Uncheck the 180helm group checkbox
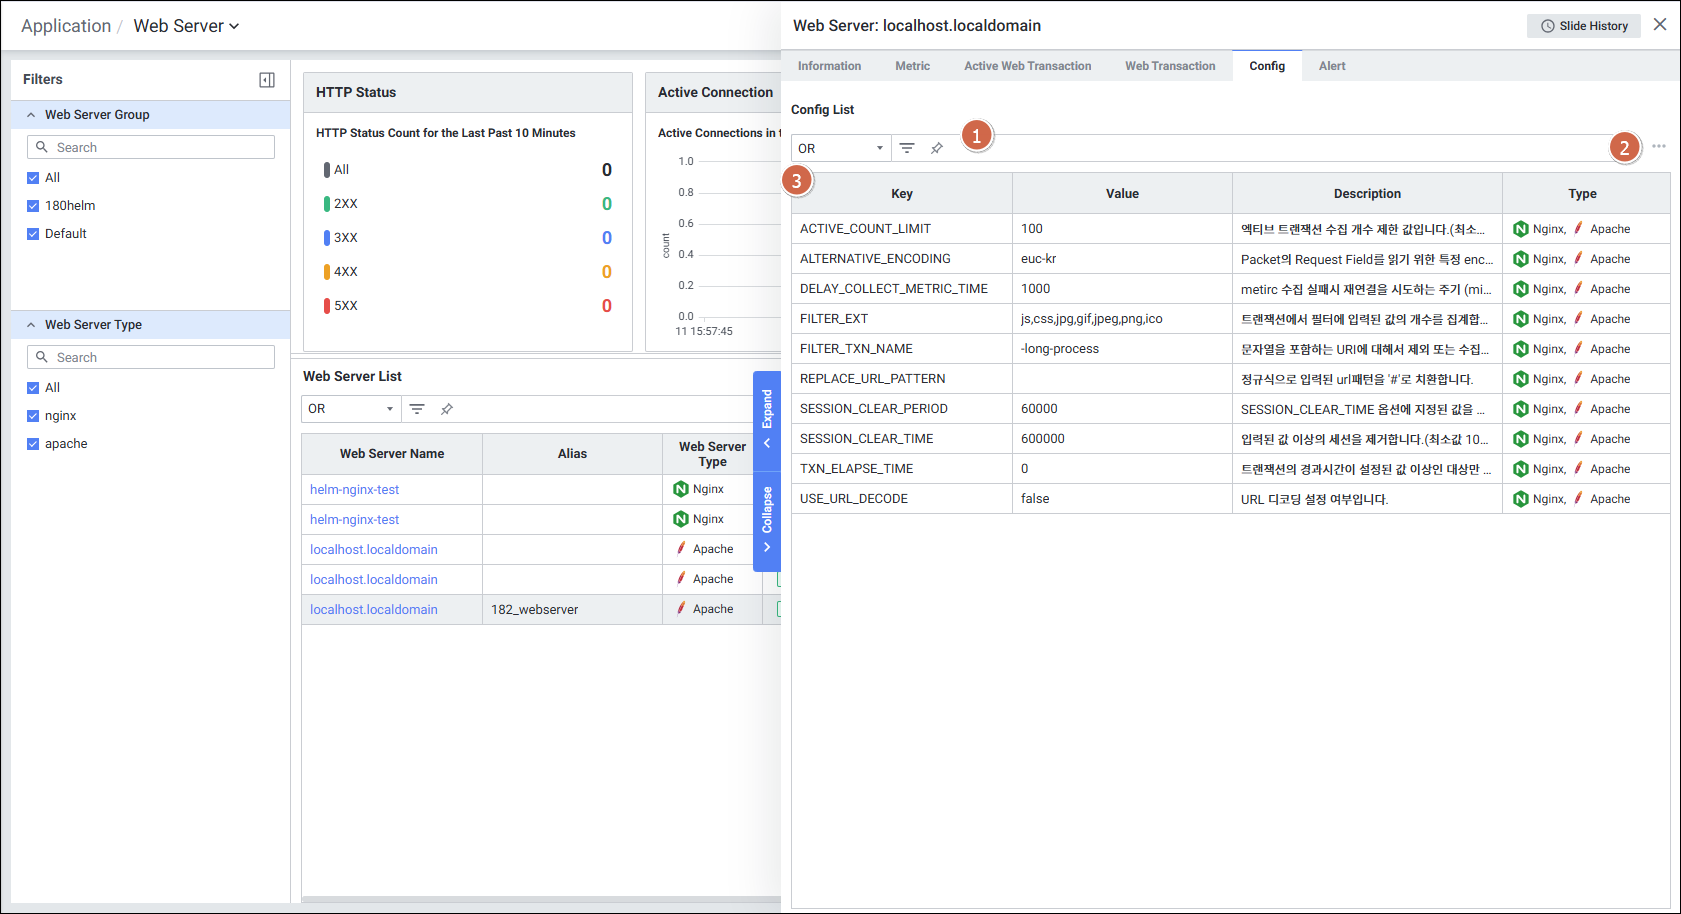This screenshot has width=1681, height=914. coord(33,206)
